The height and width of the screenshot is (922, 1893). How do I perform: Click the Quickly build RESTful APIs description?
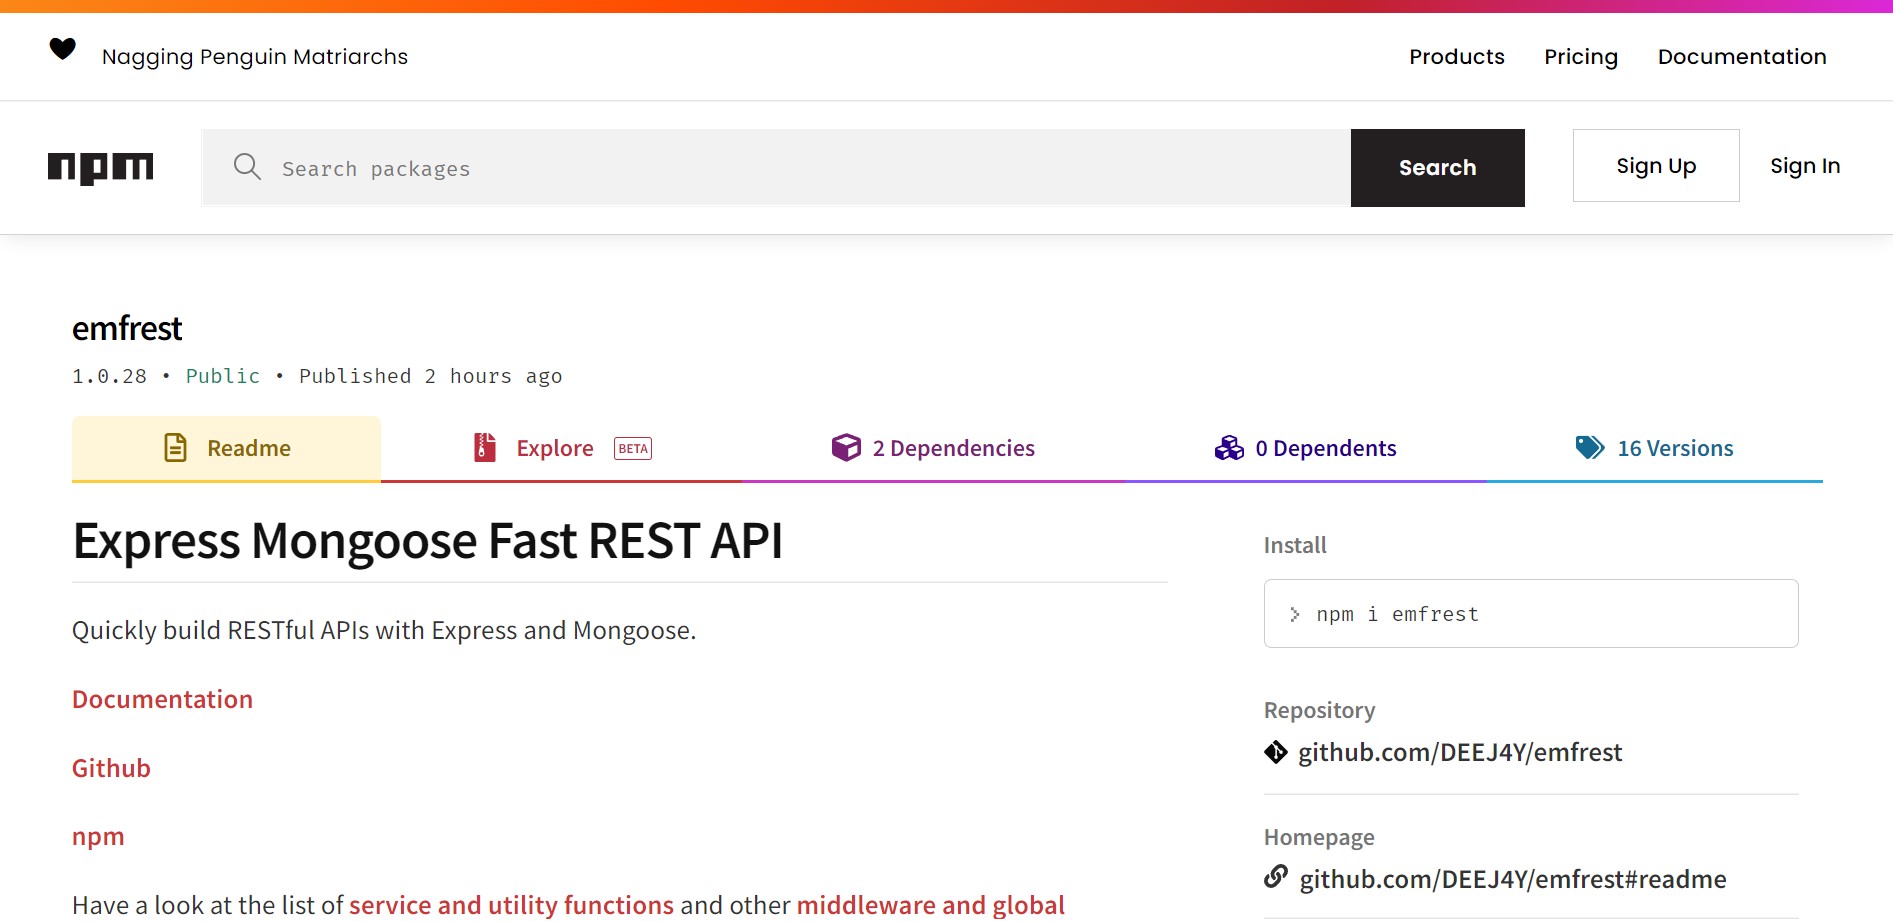tap(384, 631)
